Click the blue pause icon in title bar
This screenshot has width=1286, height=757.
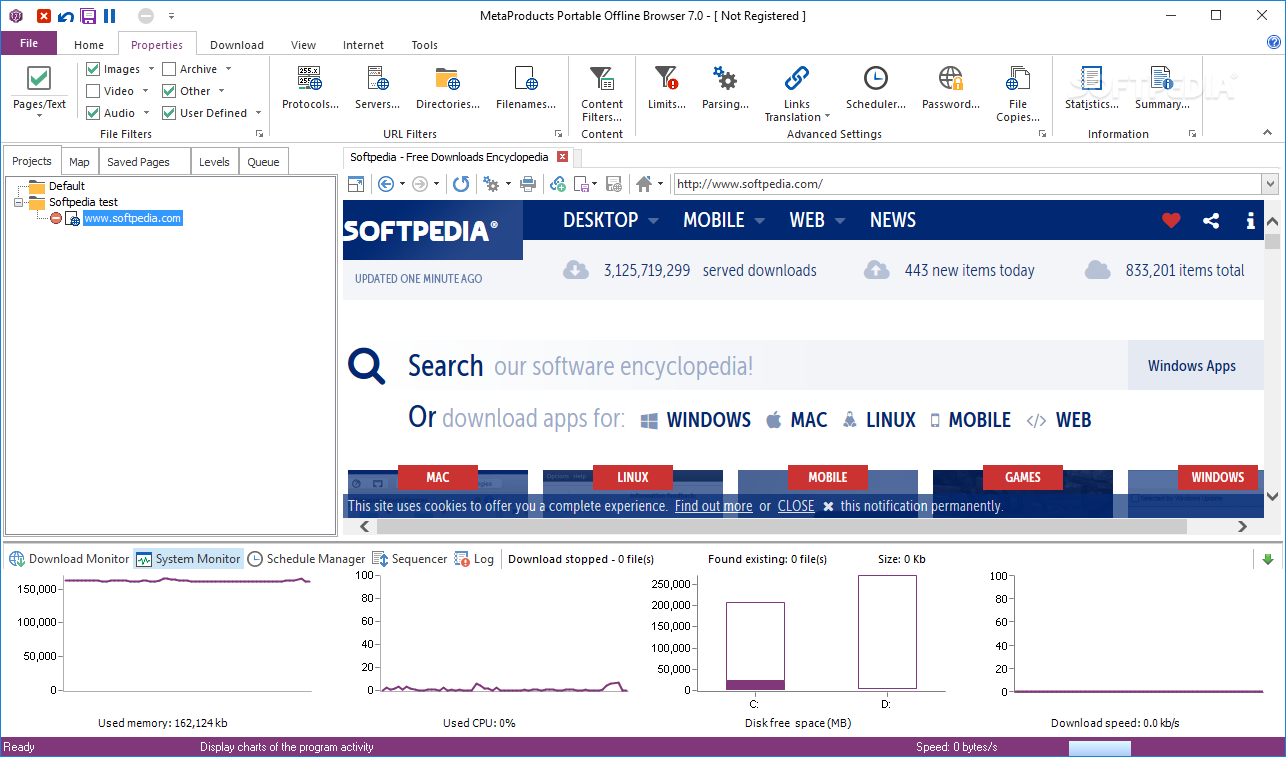(109, 16)
